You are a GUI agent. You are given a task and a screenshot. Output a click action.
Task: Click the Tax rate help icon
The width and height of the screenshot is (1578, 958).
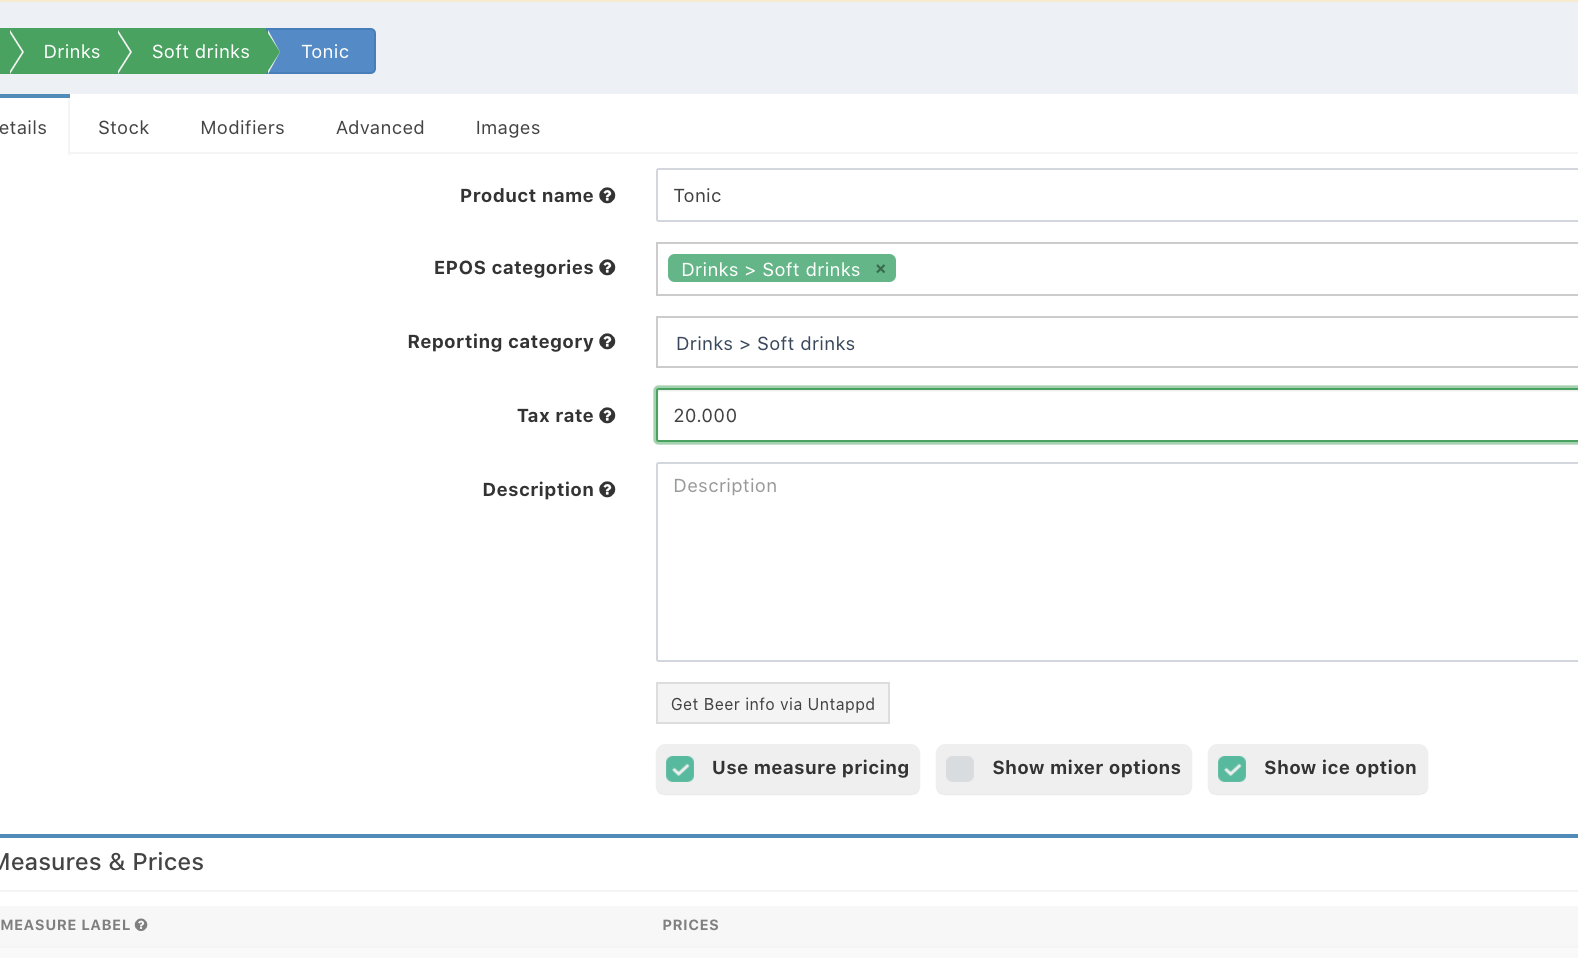tap(607, 416)
